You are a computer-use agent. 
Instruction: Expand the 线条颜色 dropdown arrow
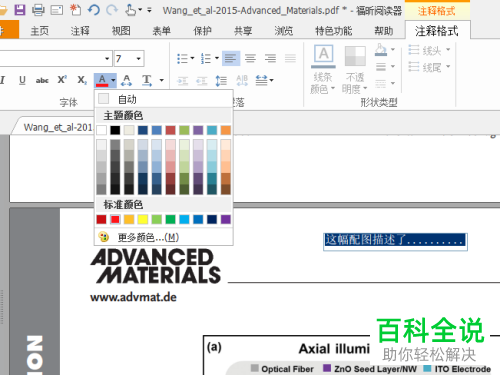click(x=333, y=89)
